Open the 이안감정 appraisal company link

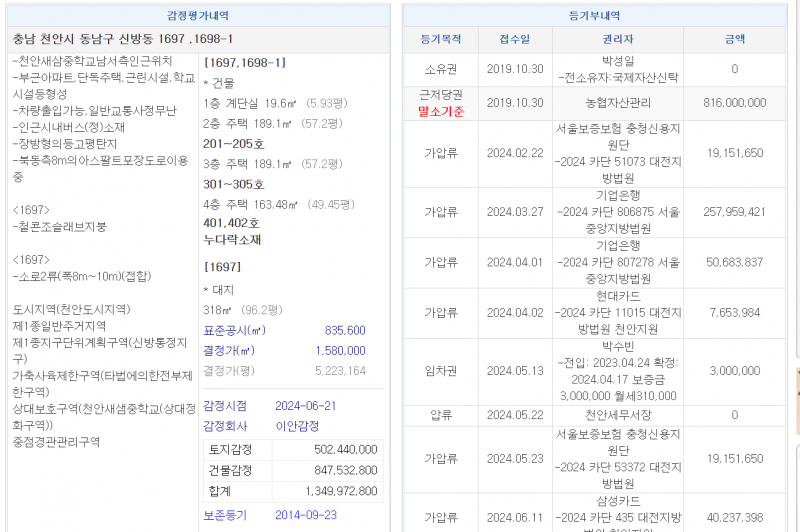(297, 425)
